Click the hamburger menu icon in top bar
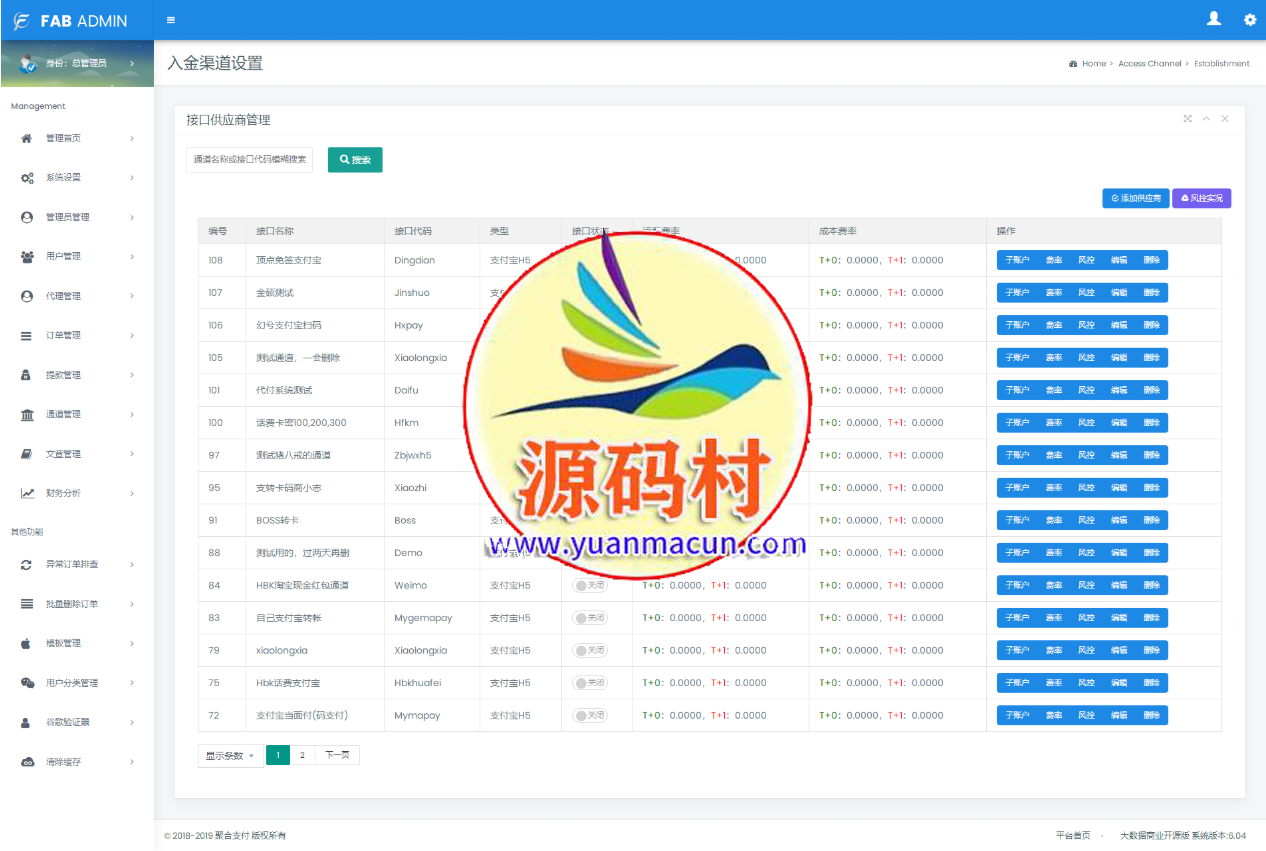The width and height of the screenshot is (1266, 851). coord(171,20)
